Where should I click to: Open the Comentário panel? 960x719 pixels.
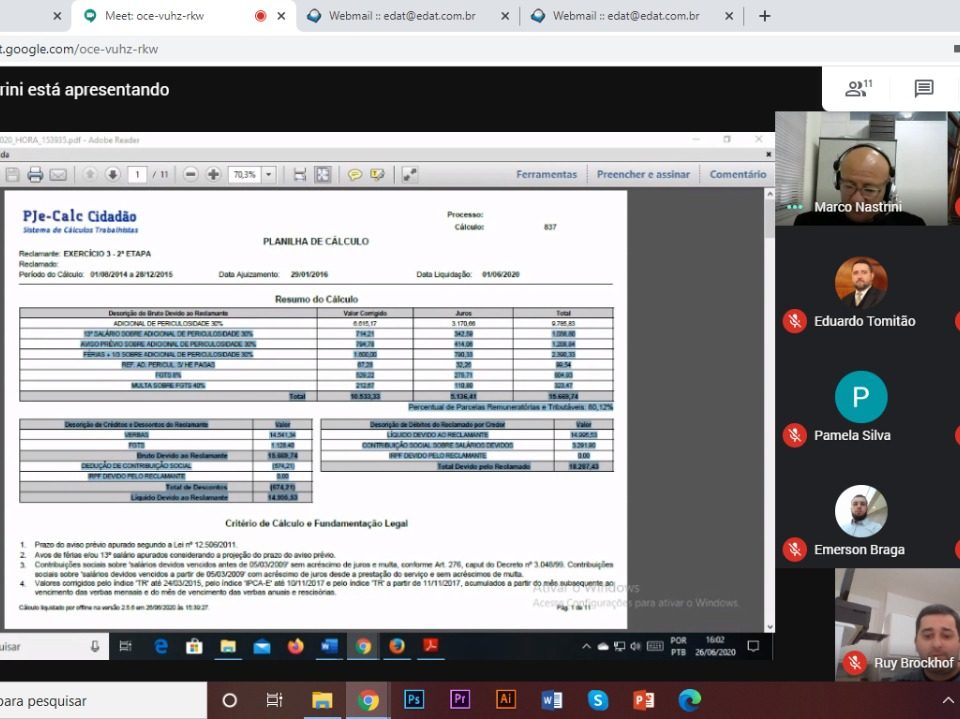(x=737, y=174)
